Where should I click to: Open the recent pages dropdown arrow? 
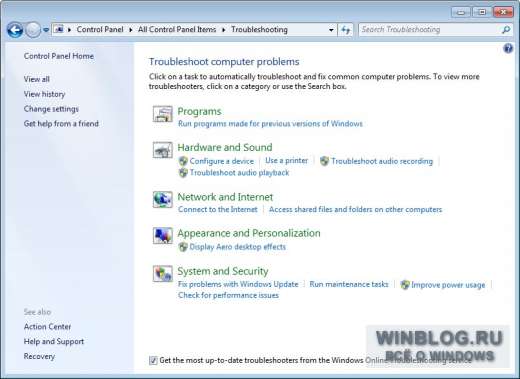[x=46, y=30]
